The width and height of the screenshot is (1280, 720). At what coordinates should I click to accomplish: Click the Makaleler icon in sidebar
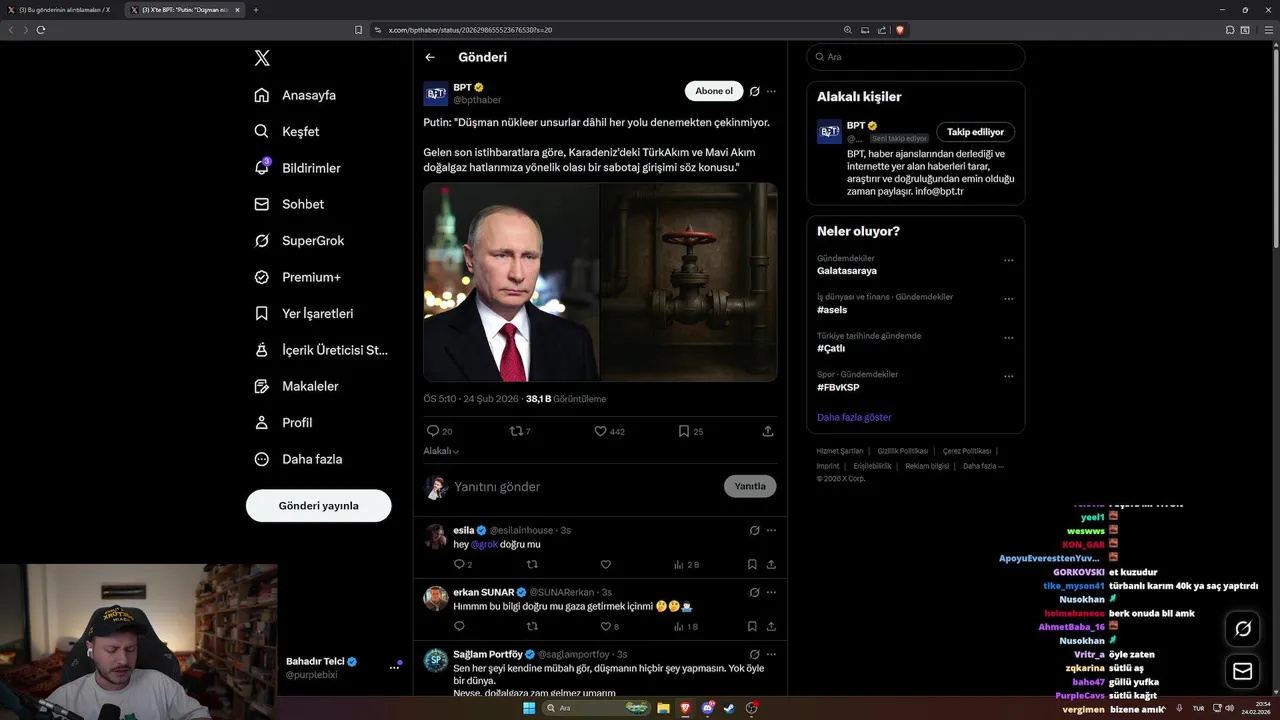tap(261, 386)
